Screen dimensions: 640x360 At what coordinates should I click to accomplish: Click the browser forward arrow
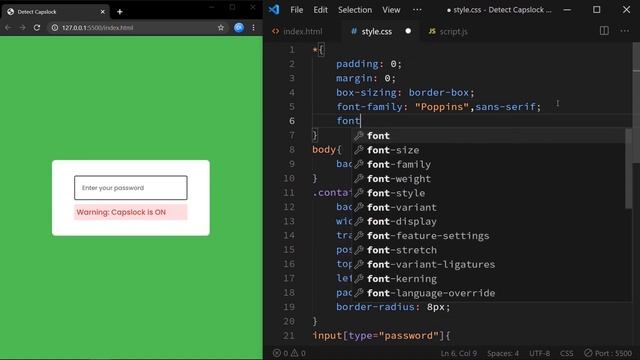click(x=22, y=27)
